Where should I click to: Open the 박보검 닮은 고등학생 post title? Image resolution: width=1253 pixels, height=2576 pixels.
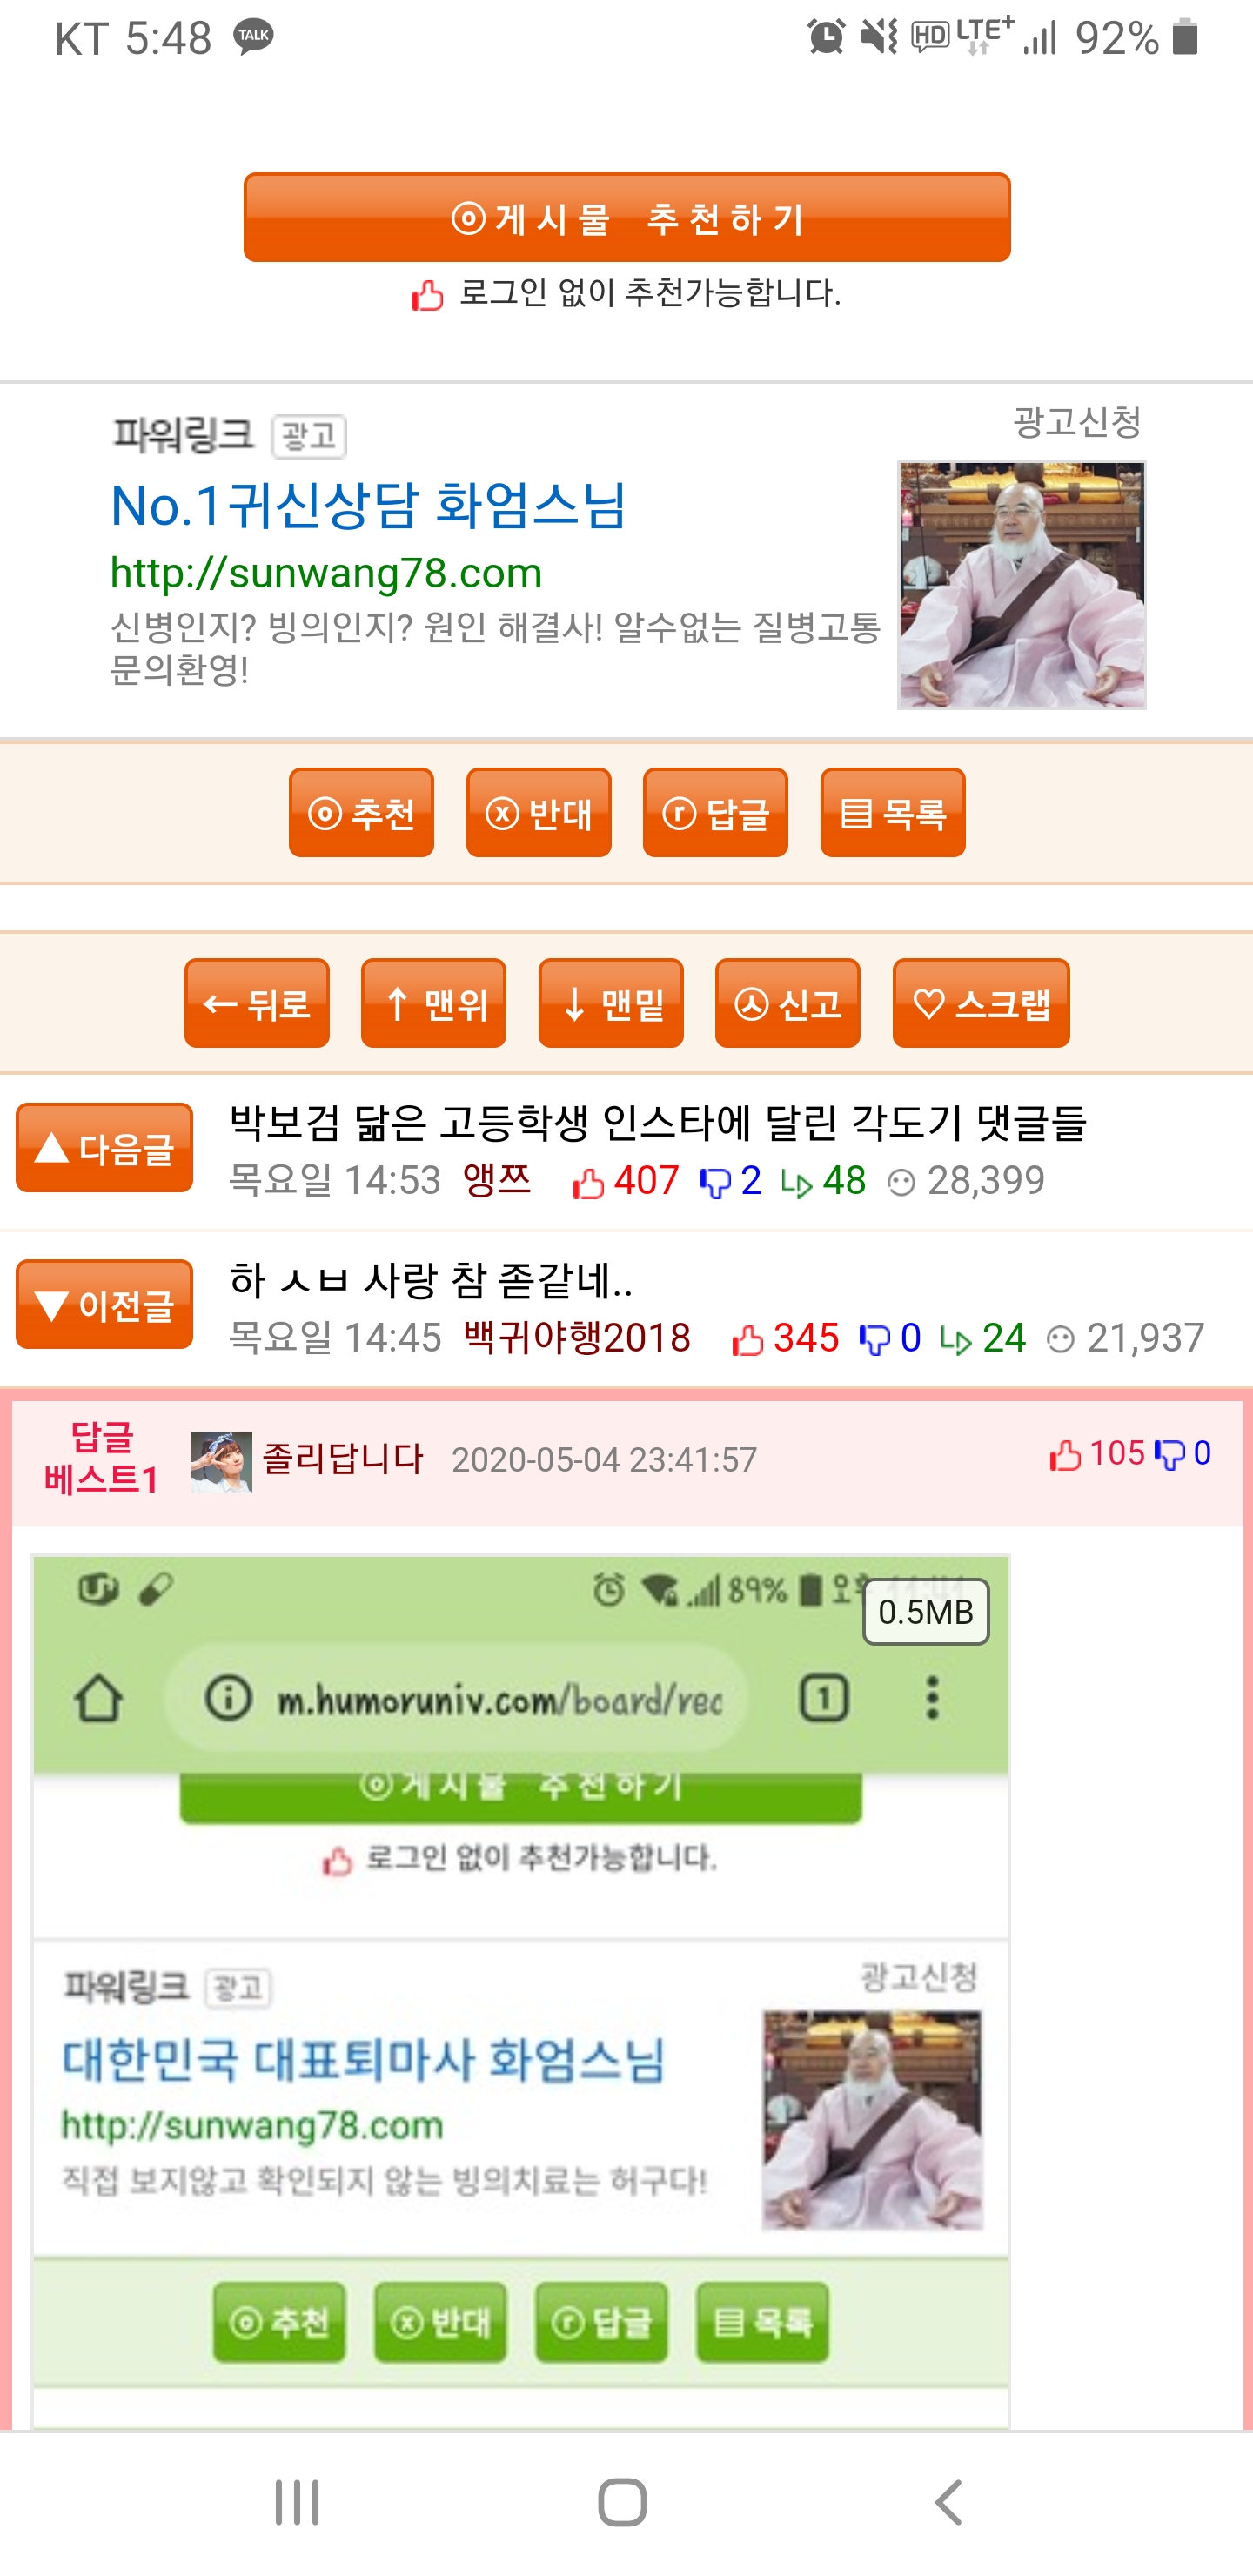(657, 1123)
